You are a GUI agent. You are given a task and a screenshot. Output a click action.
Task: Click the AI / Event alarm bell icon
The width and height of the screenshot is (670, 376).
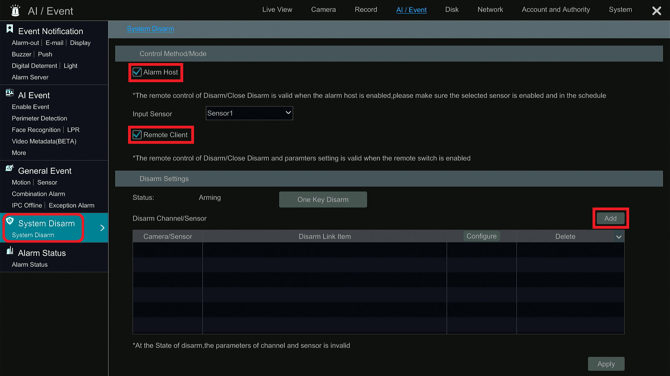15,10
